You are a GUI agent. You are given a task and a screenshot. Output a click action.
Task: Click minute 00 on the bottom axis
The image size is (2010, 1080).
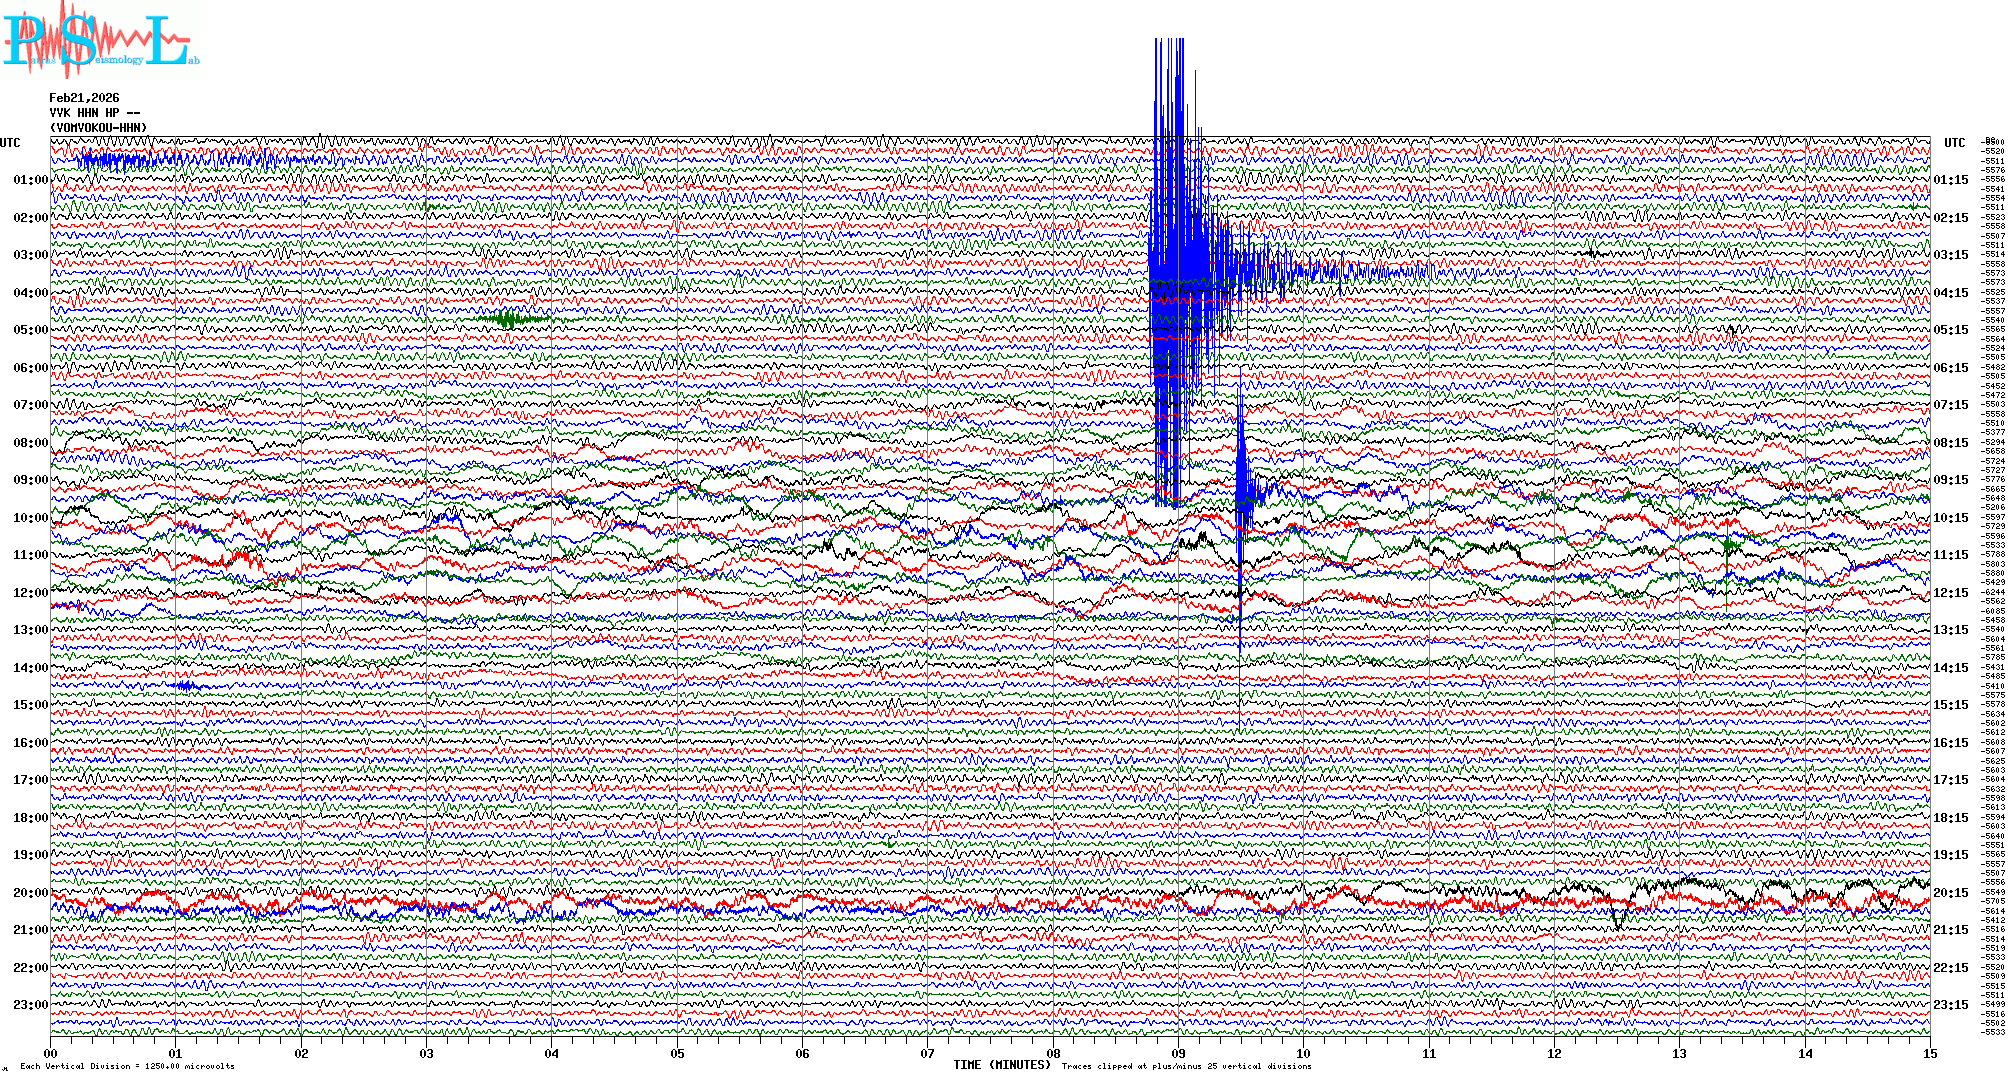point(51,1053)
